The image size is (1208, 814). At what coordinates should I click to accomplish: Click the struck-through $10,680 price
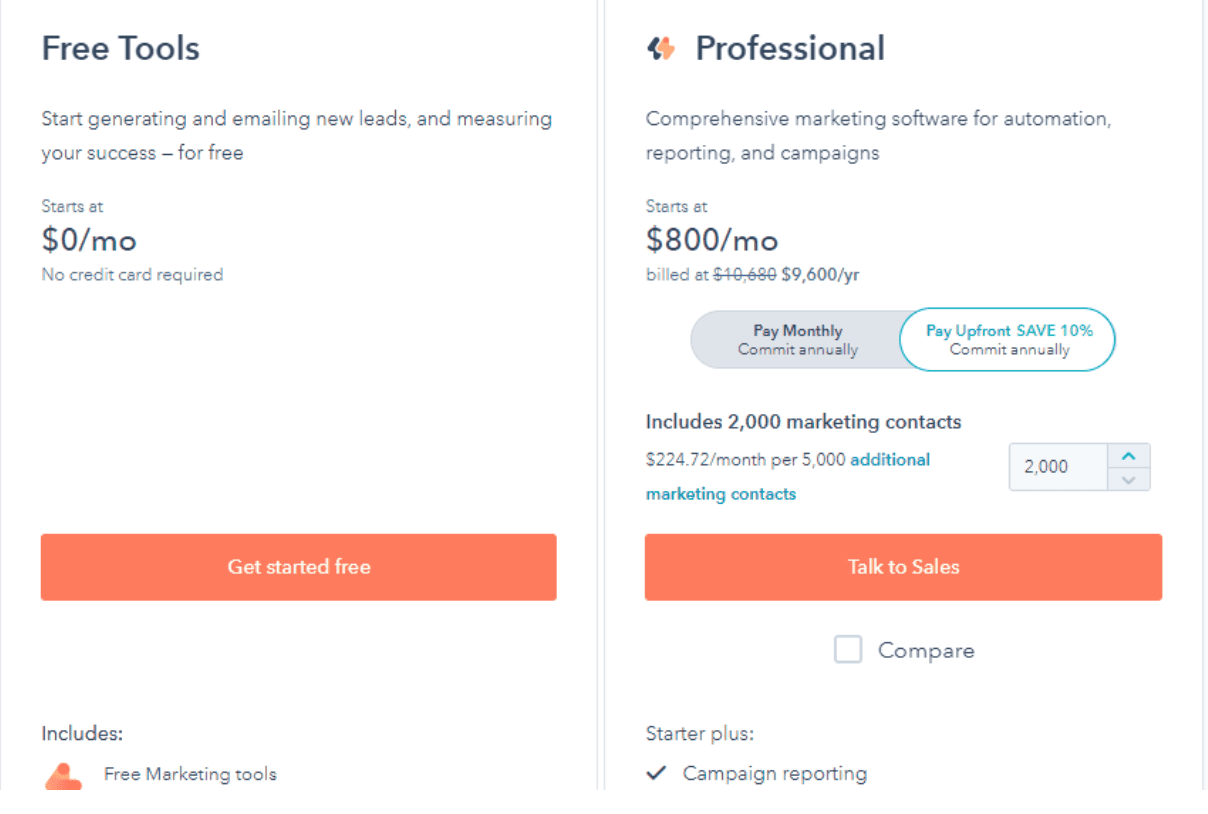(x=744, y=275)
